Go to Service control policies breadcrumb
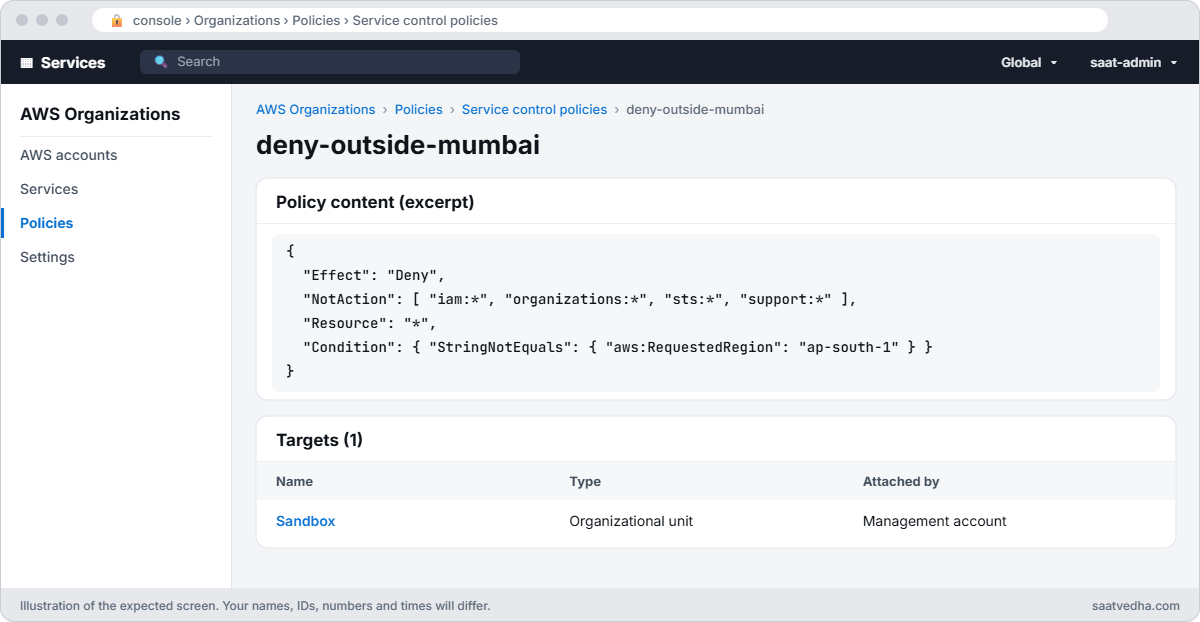This screenshot has width=1200, height=622. coord(534,109)
